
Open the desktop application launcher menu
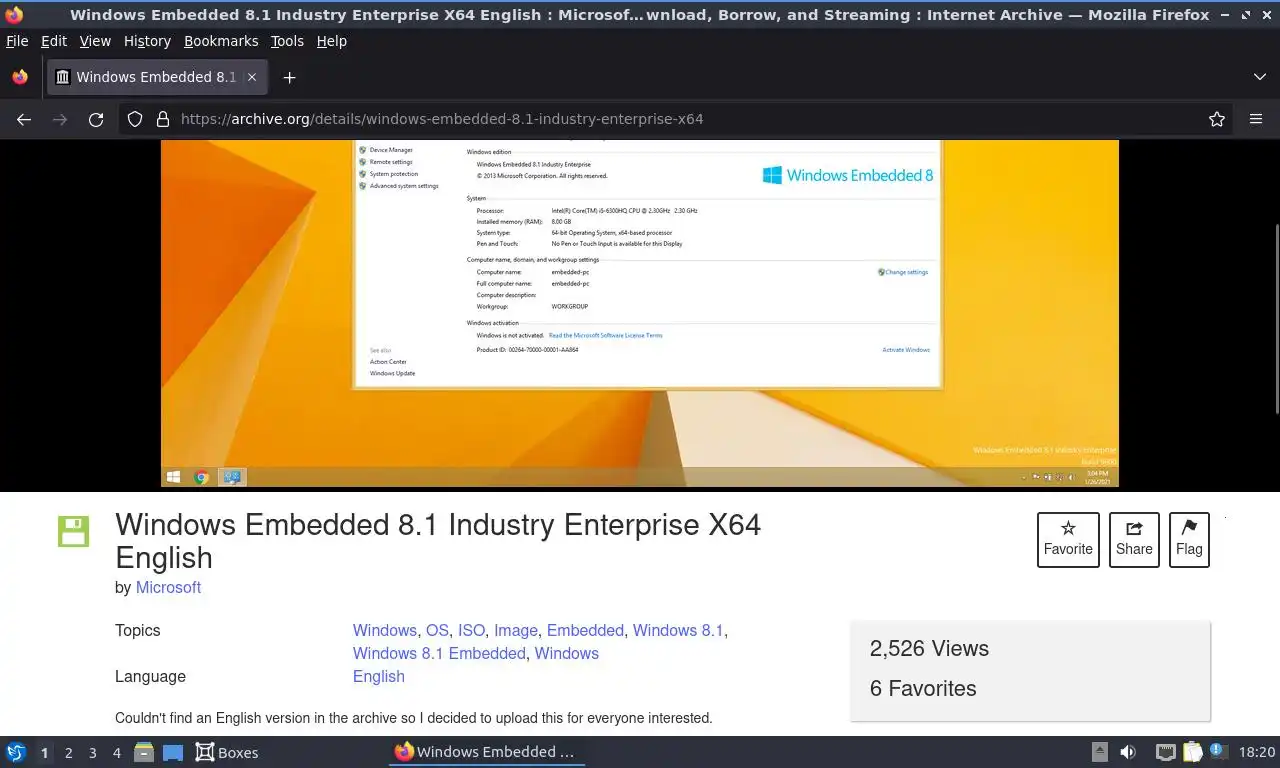[x=16, y=752]
